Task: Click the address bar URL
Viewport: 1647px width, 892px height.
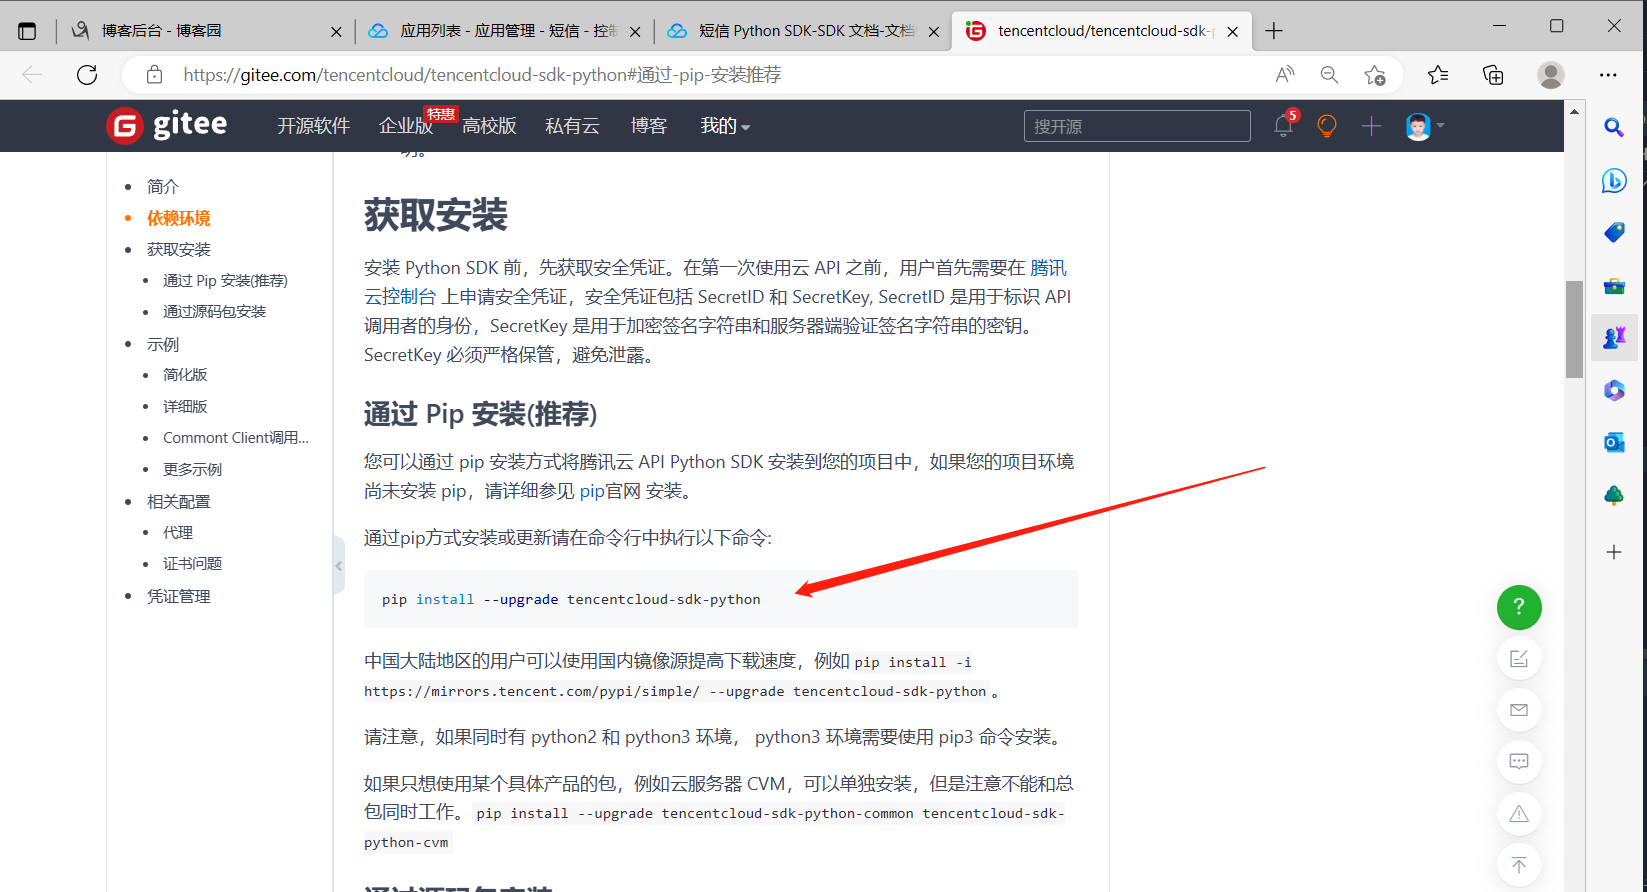Action: [482, 75]
